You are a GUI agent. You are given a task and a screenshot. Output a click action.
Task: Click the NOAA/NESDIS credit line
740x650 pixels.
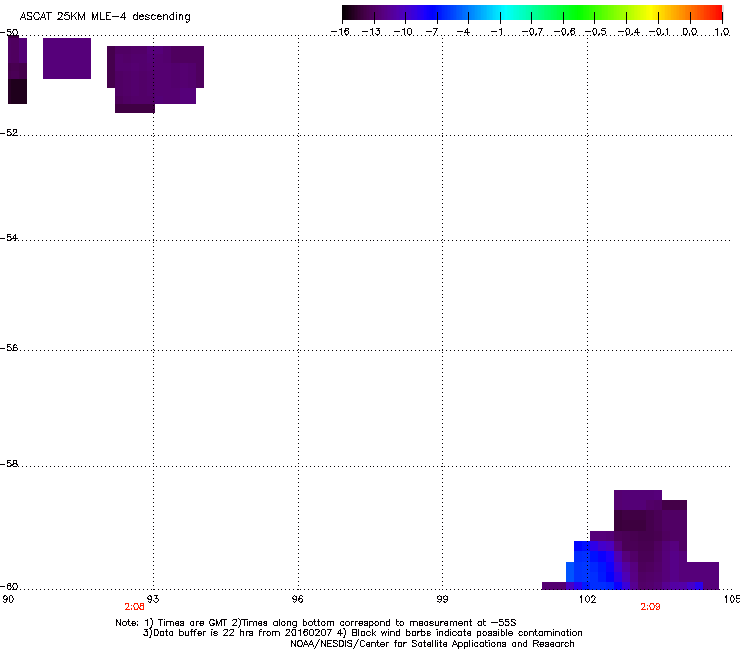tap(432, 644)
